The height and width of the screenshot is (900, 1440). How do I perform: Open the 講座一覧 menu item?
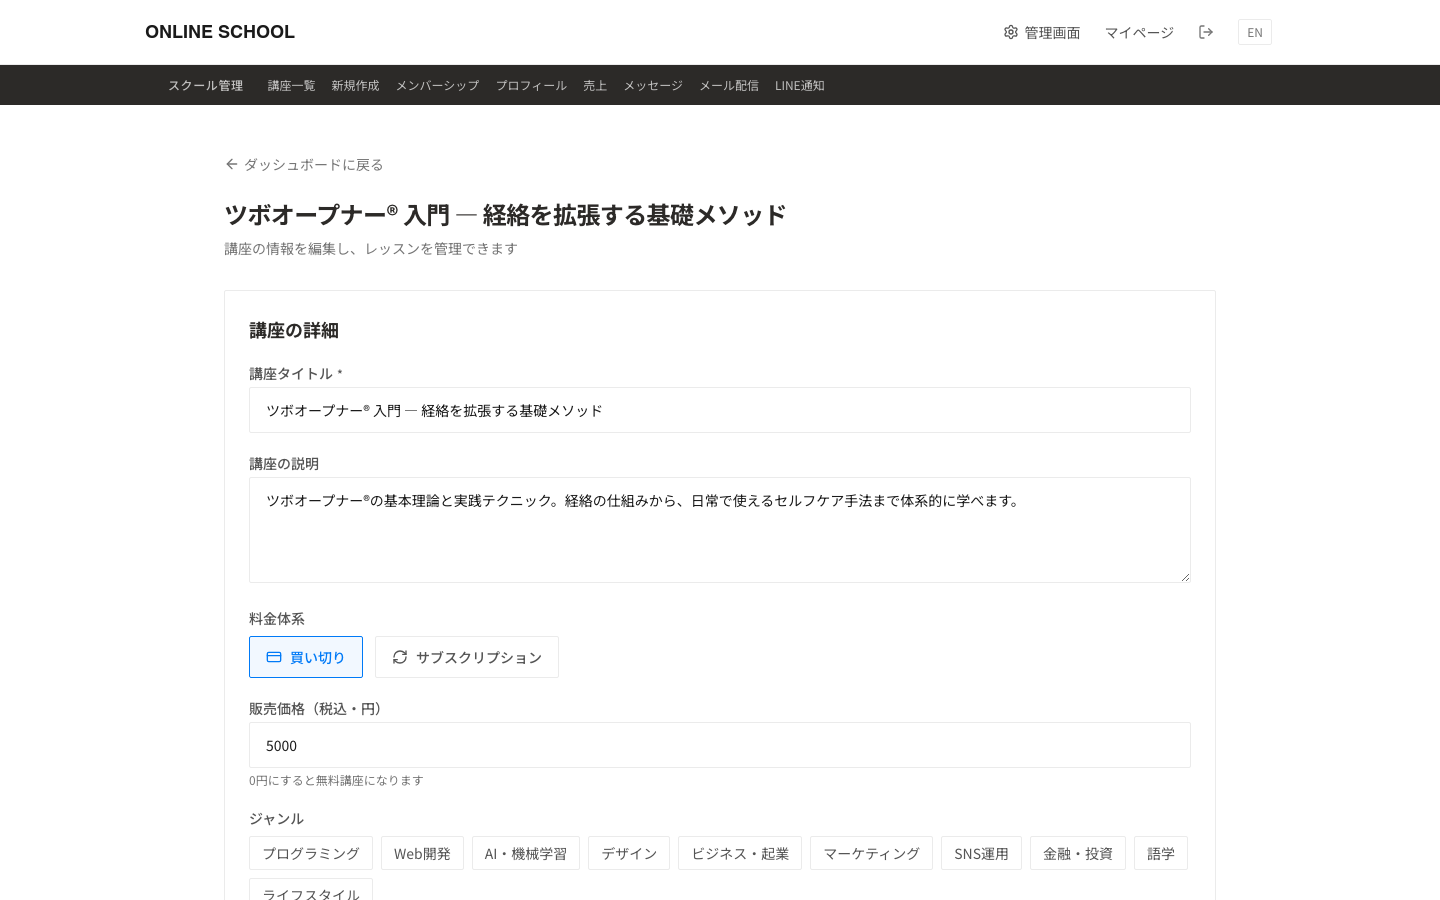point(291,85)
